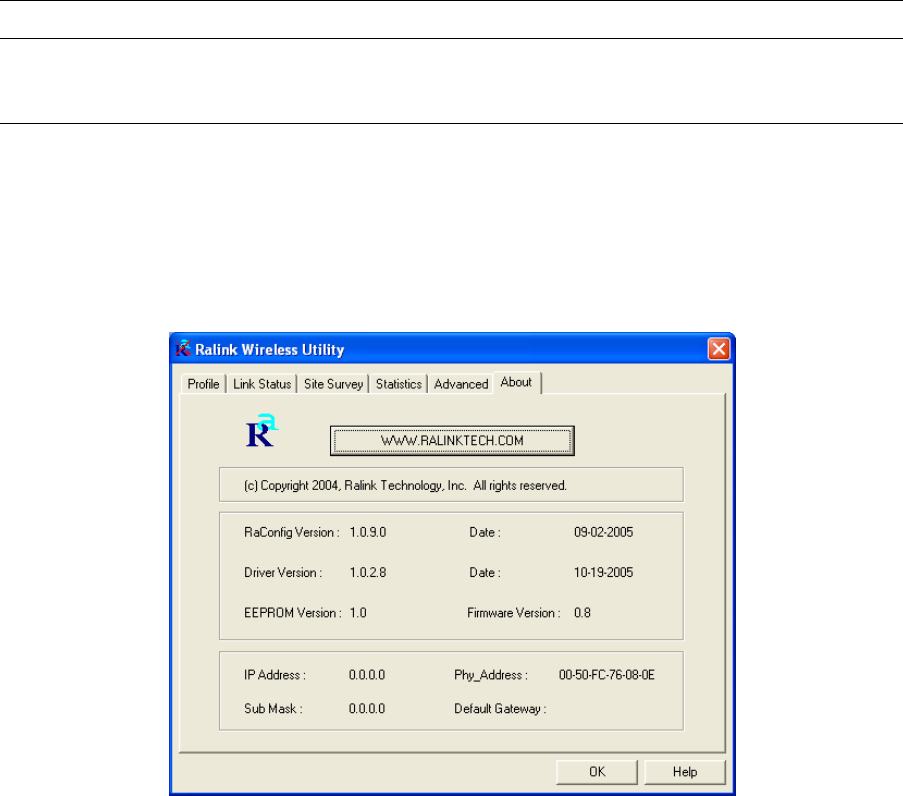Click the Sub Mask value 0.0.0.0
This screenshot has height=796, width=903.
tap(367, 709)
